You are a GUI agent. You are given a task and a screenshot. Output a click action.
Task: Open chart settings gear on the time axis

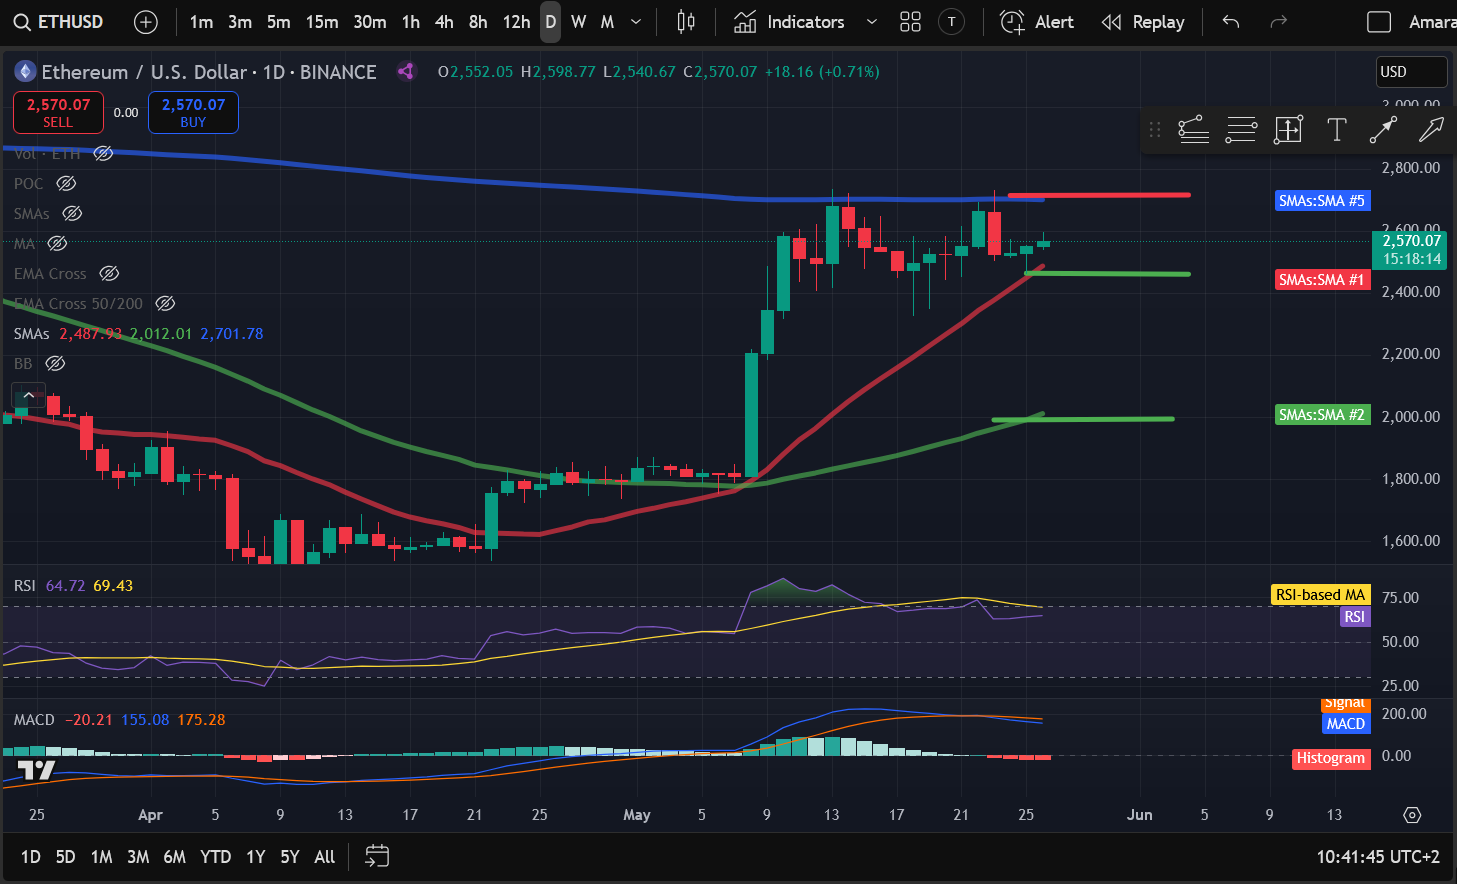pyautogui.click(x=1412, y=815)
